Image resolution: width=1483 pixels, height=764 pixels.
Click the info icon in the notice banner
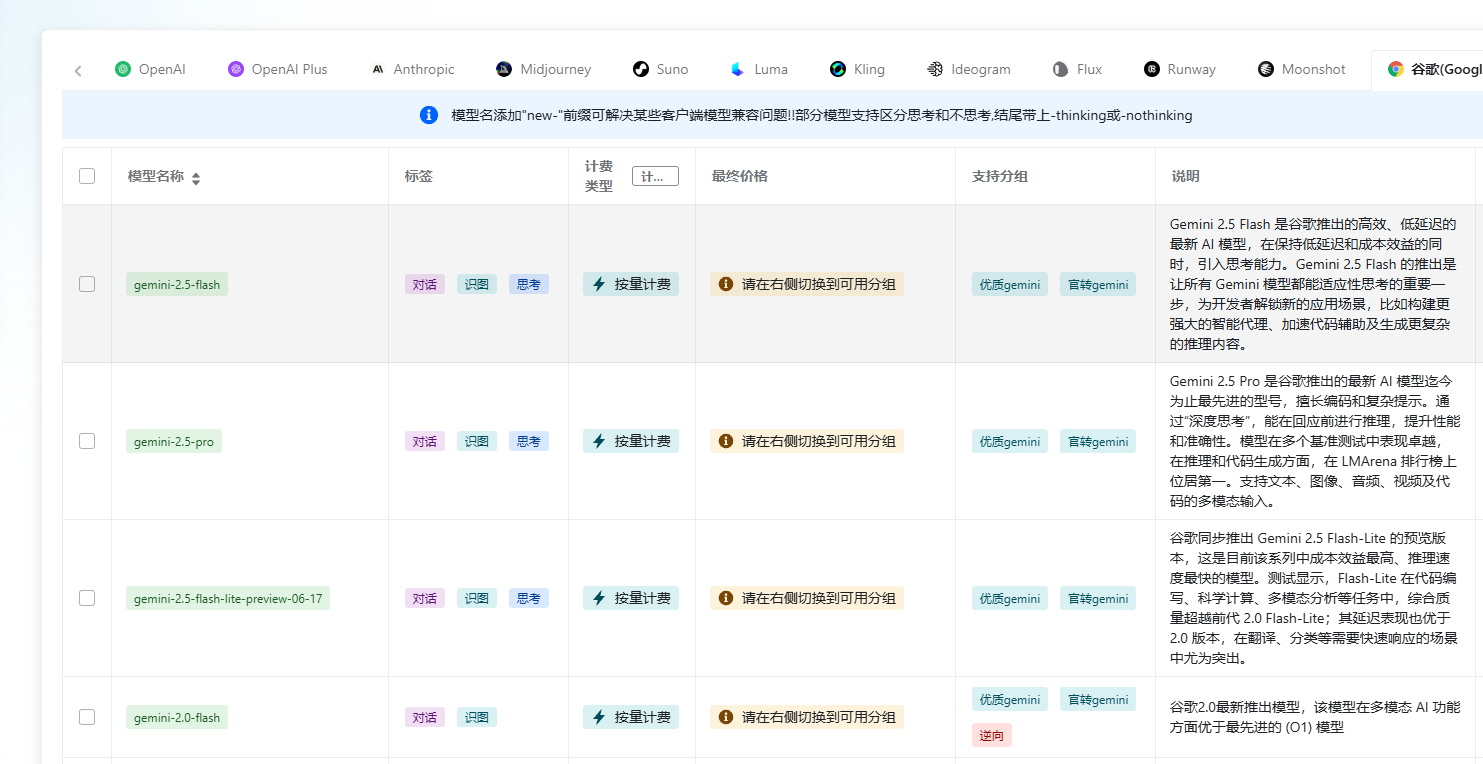coord(428,115)
